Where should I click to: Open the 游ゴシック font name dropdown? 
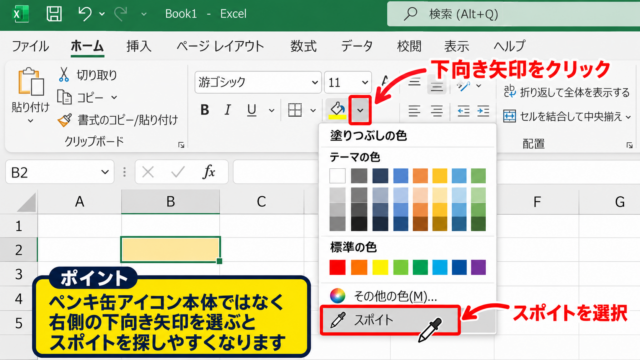pyautogui.click(x=315, y=82)
